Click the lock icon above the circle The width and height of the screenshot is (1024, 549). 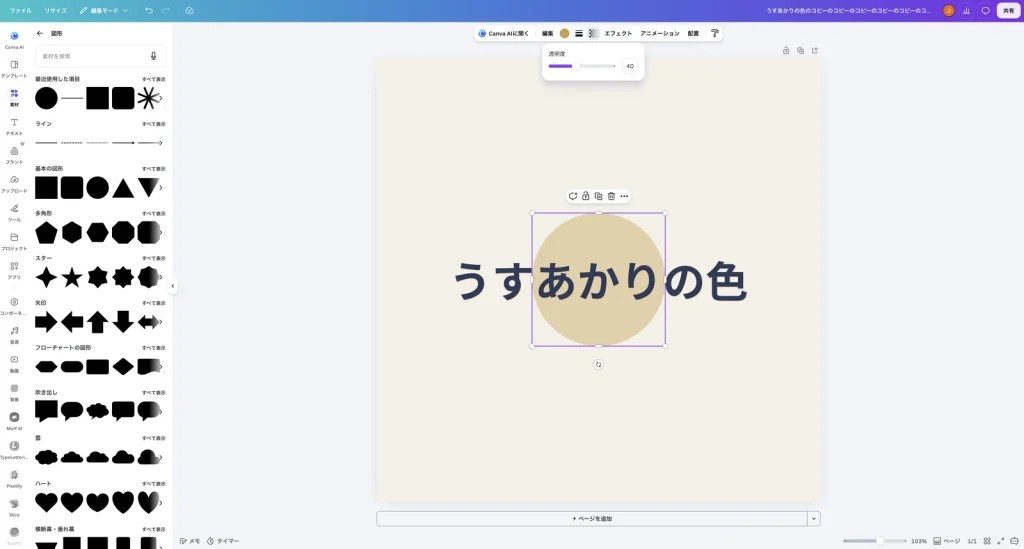tap(586, 196)
